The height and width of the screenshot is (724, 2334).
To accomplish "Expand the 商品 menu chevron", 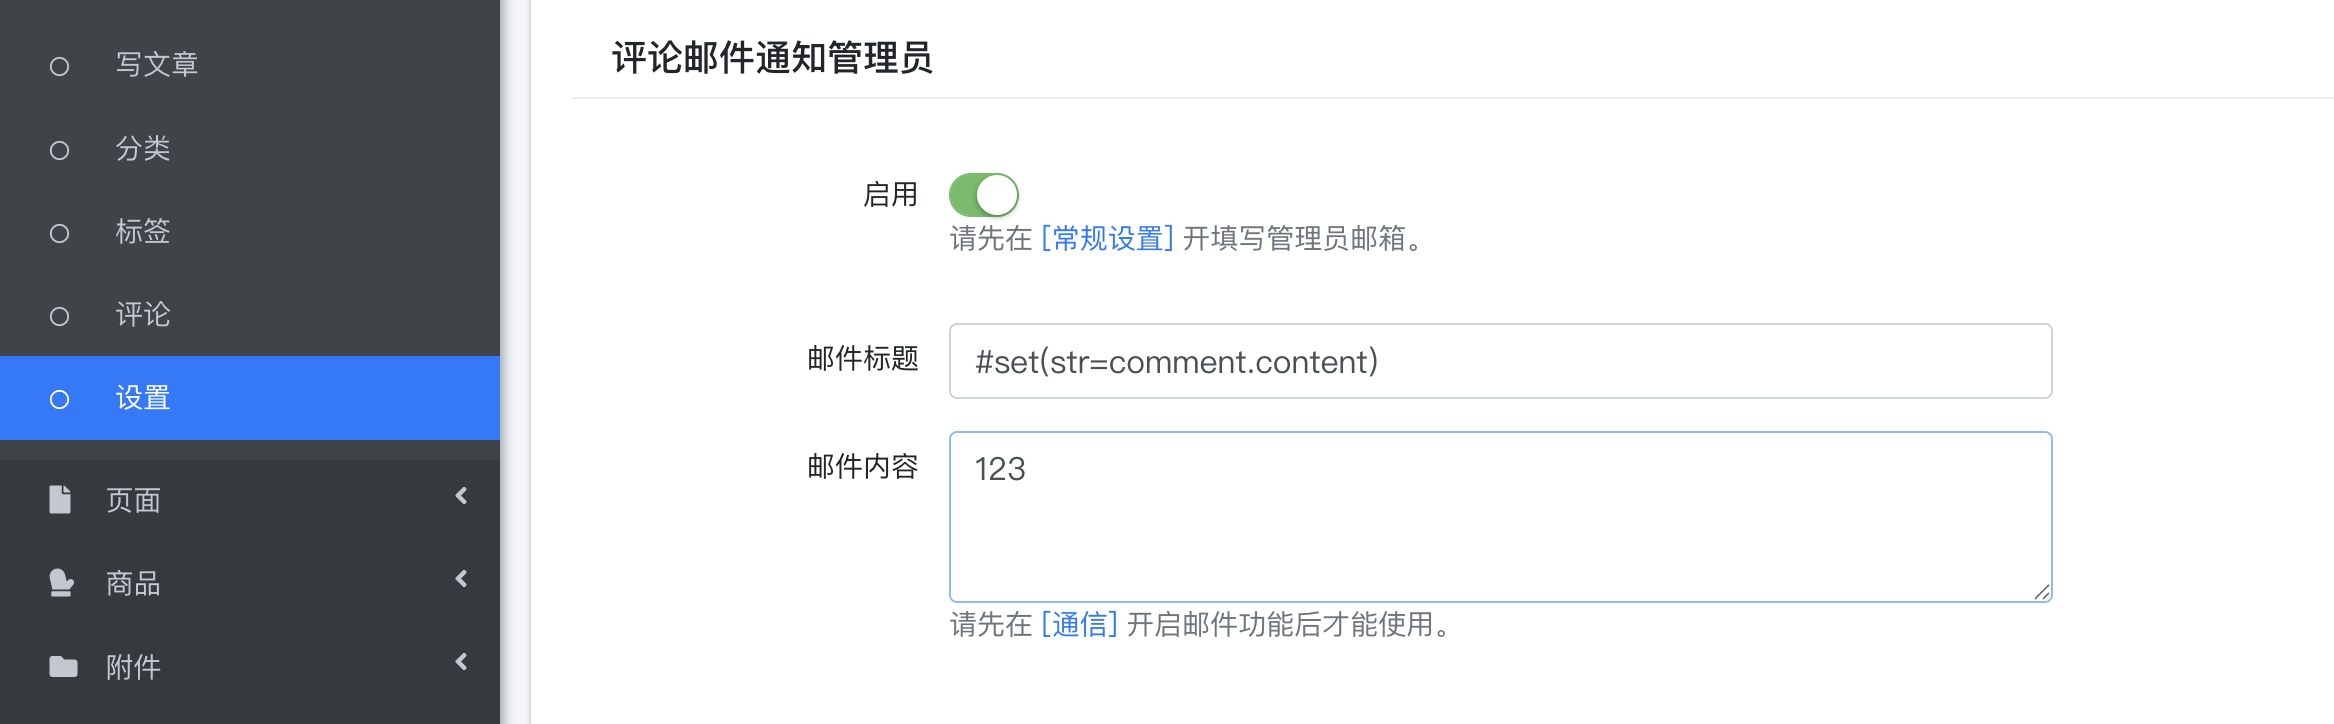I will pyautogui.click(x=461, y=579).
